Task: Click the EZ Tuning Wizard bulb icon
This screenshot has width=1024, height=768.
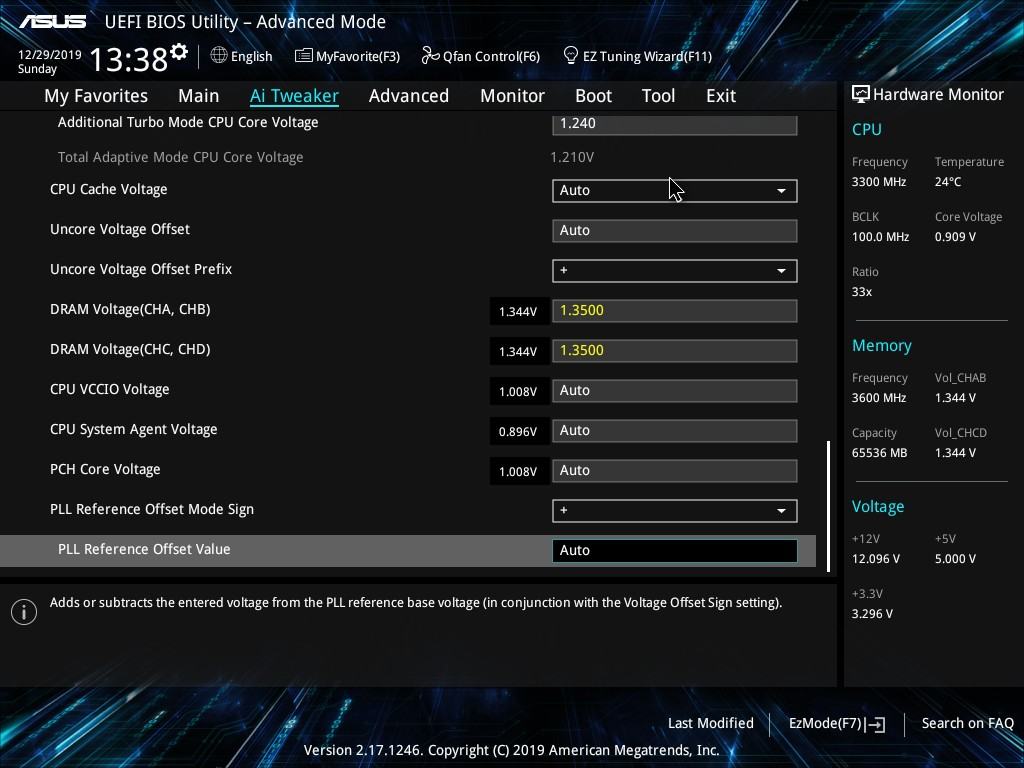Action: coord(570,56)
